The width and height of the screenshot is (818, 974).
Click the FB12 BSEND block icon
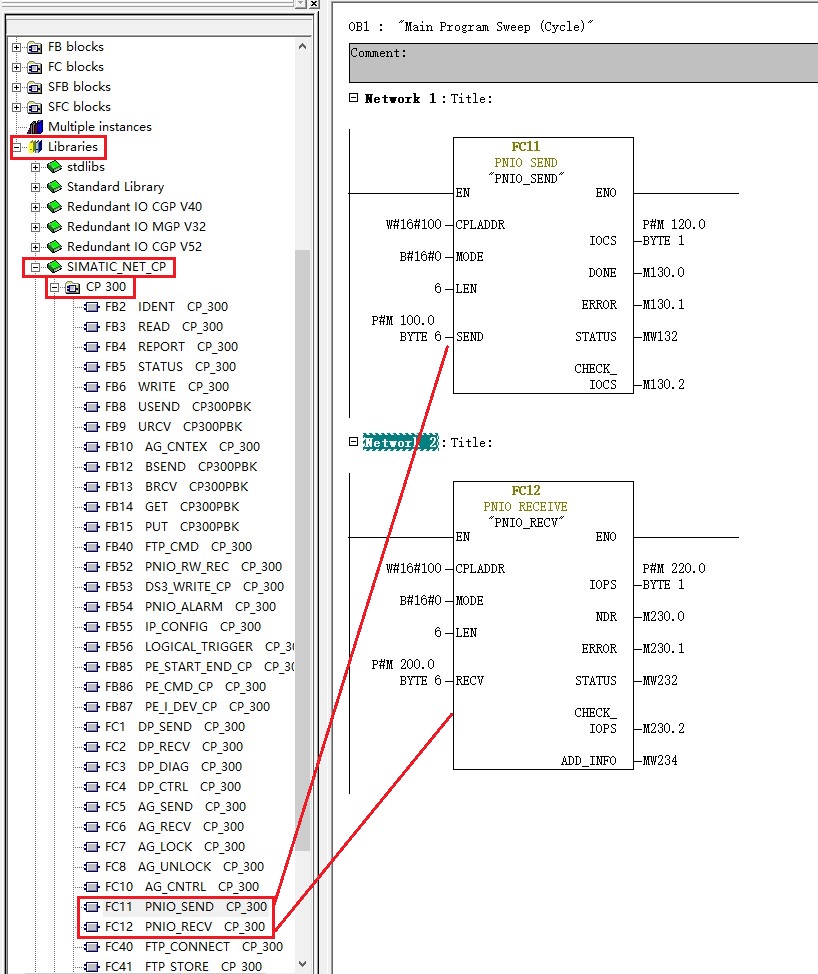click(x=92, y=467)
